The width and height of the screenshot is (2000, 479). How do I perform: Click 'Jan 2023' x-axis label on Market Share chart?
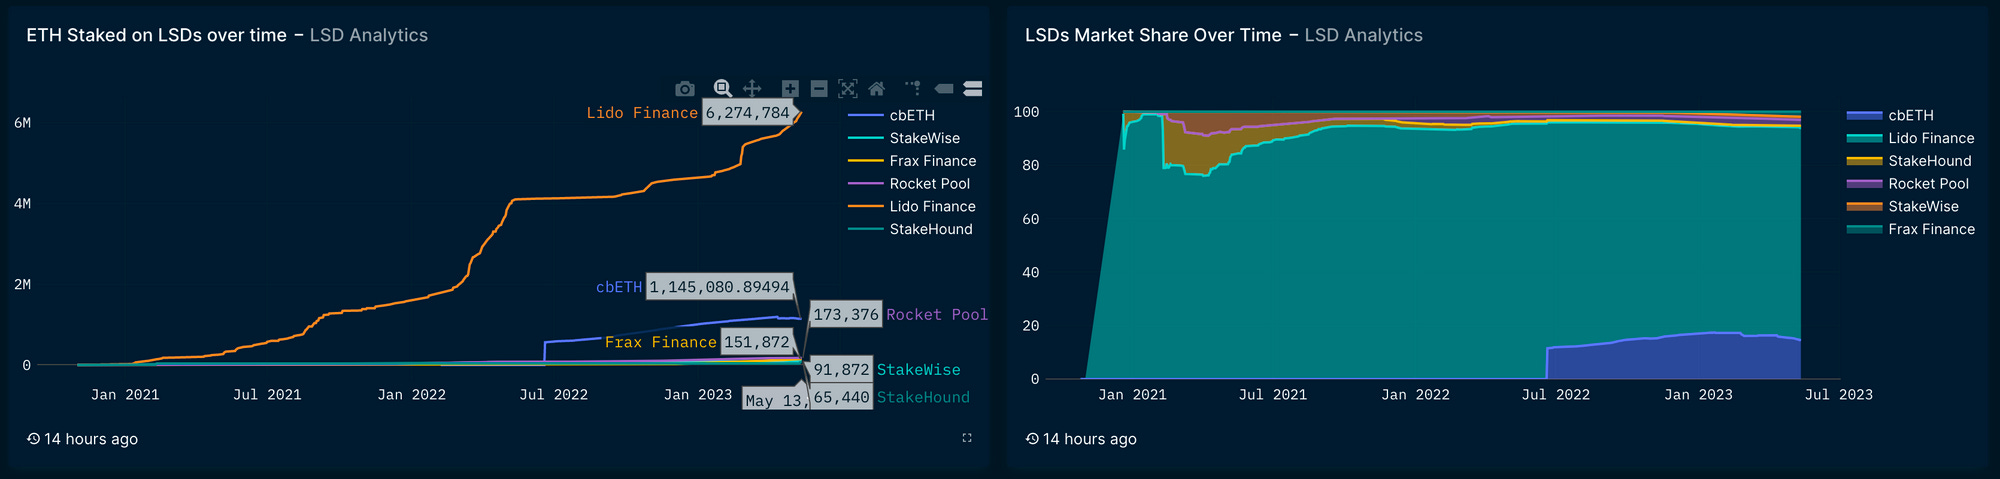(x=1698, y=395)
